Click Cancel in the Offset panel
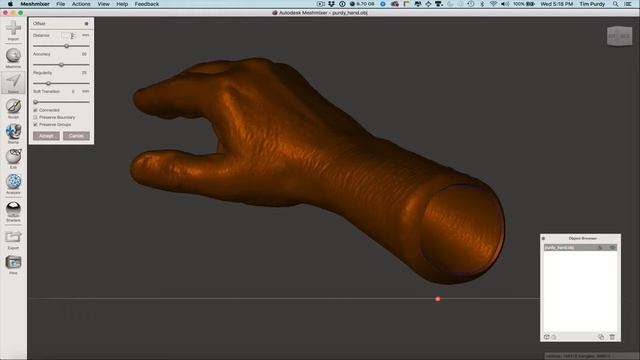Image resolution: width=640 pixels, height=360 pixels. coord(76,136)
